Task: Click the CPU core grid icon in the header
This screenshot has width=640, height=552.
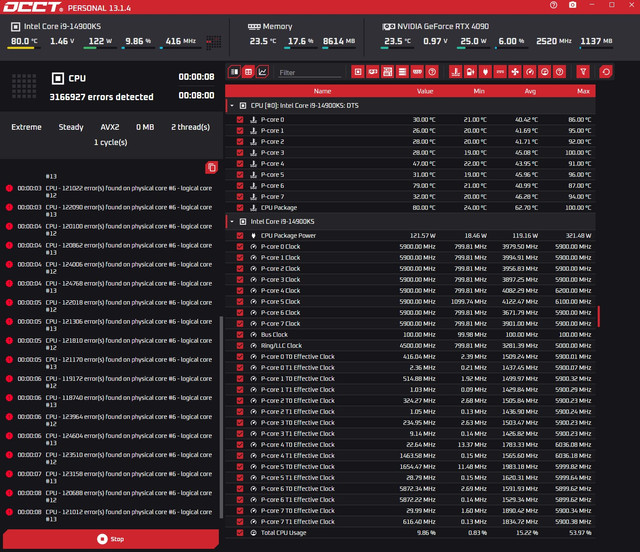Action: (x=213, y=42)
